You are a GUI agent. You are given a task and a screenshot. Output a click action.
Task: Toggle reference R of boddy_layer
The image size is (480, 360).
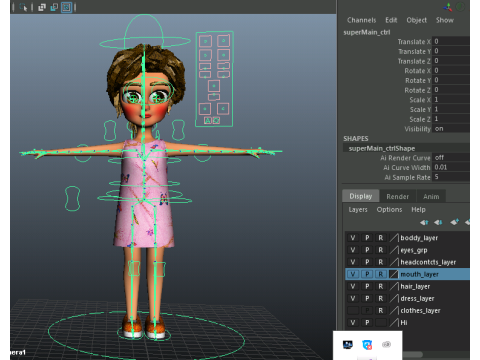point(381,238)
